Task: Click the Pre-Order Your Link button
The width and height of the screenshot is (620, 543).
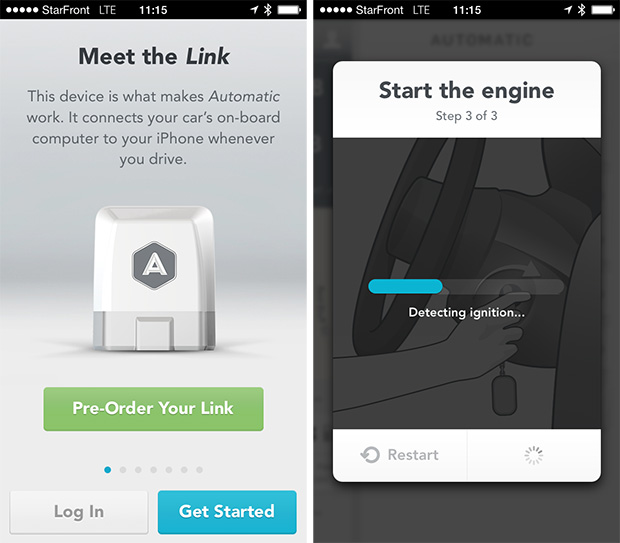Action: point(153,409)
